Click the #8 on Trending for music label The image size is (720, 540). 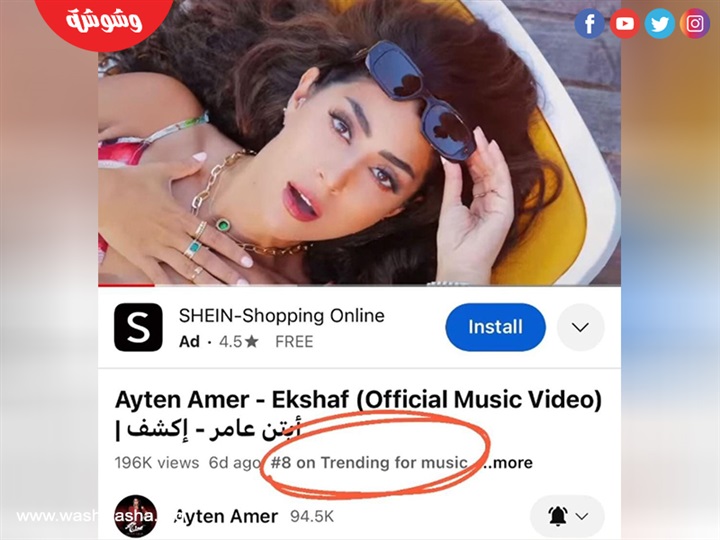pos(369,462)
